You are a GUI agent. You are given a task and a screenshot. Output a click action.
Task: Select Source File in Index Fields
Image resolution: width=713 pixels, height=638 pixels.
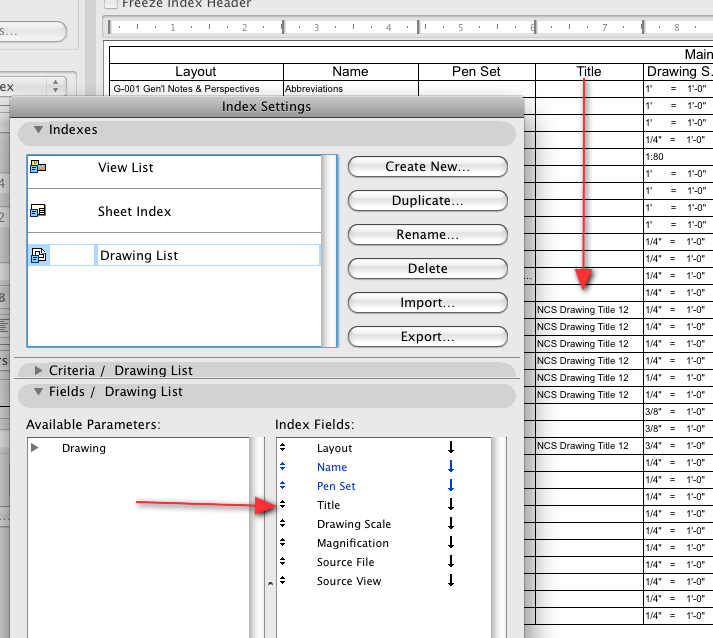tap(345, 562)
